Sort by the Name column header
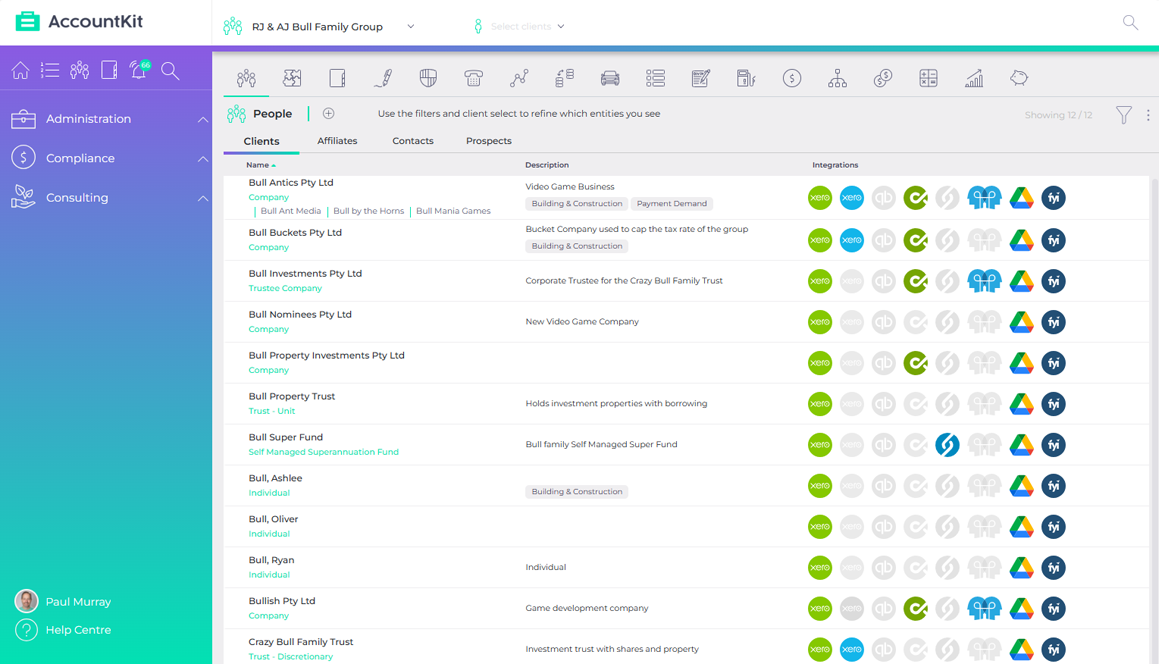Image resolution: width=1159 pixels, height=664 pixels. pos(260,165)
